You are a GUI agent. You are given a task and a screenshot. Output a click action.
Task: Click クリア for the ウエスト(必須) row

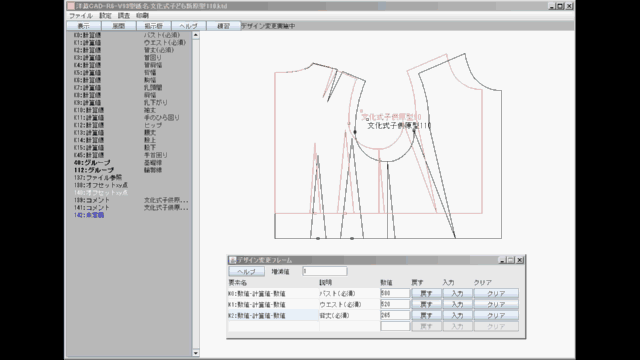(x=496, y=304)
